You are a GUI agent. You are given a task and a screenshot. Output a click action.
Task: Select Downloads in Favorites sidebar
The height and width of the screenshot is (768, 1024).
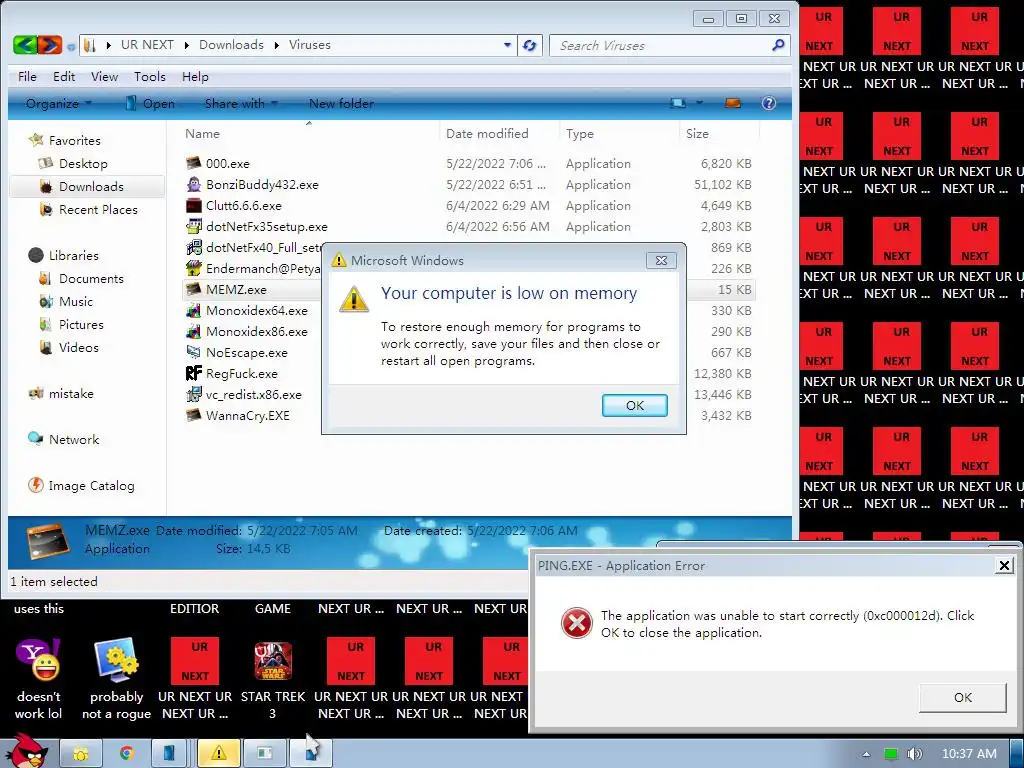tap(87, 186)
